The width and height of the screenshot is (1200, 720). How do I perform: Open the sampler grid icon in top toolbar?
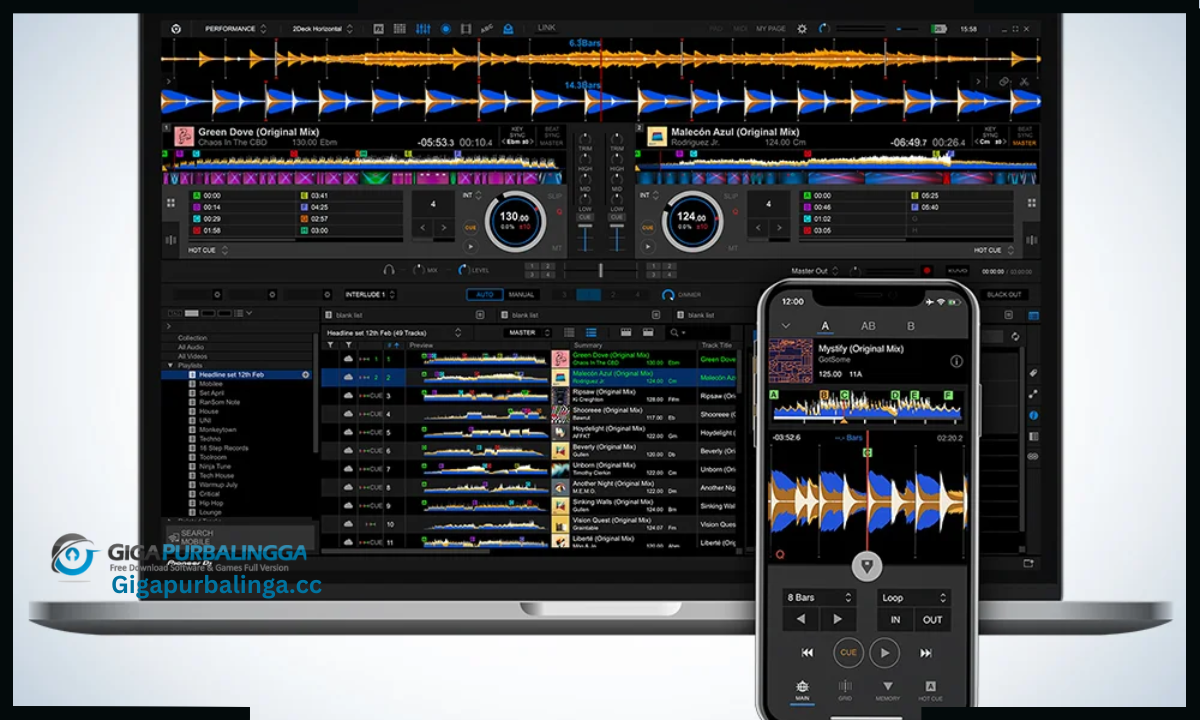pos(401,29)
